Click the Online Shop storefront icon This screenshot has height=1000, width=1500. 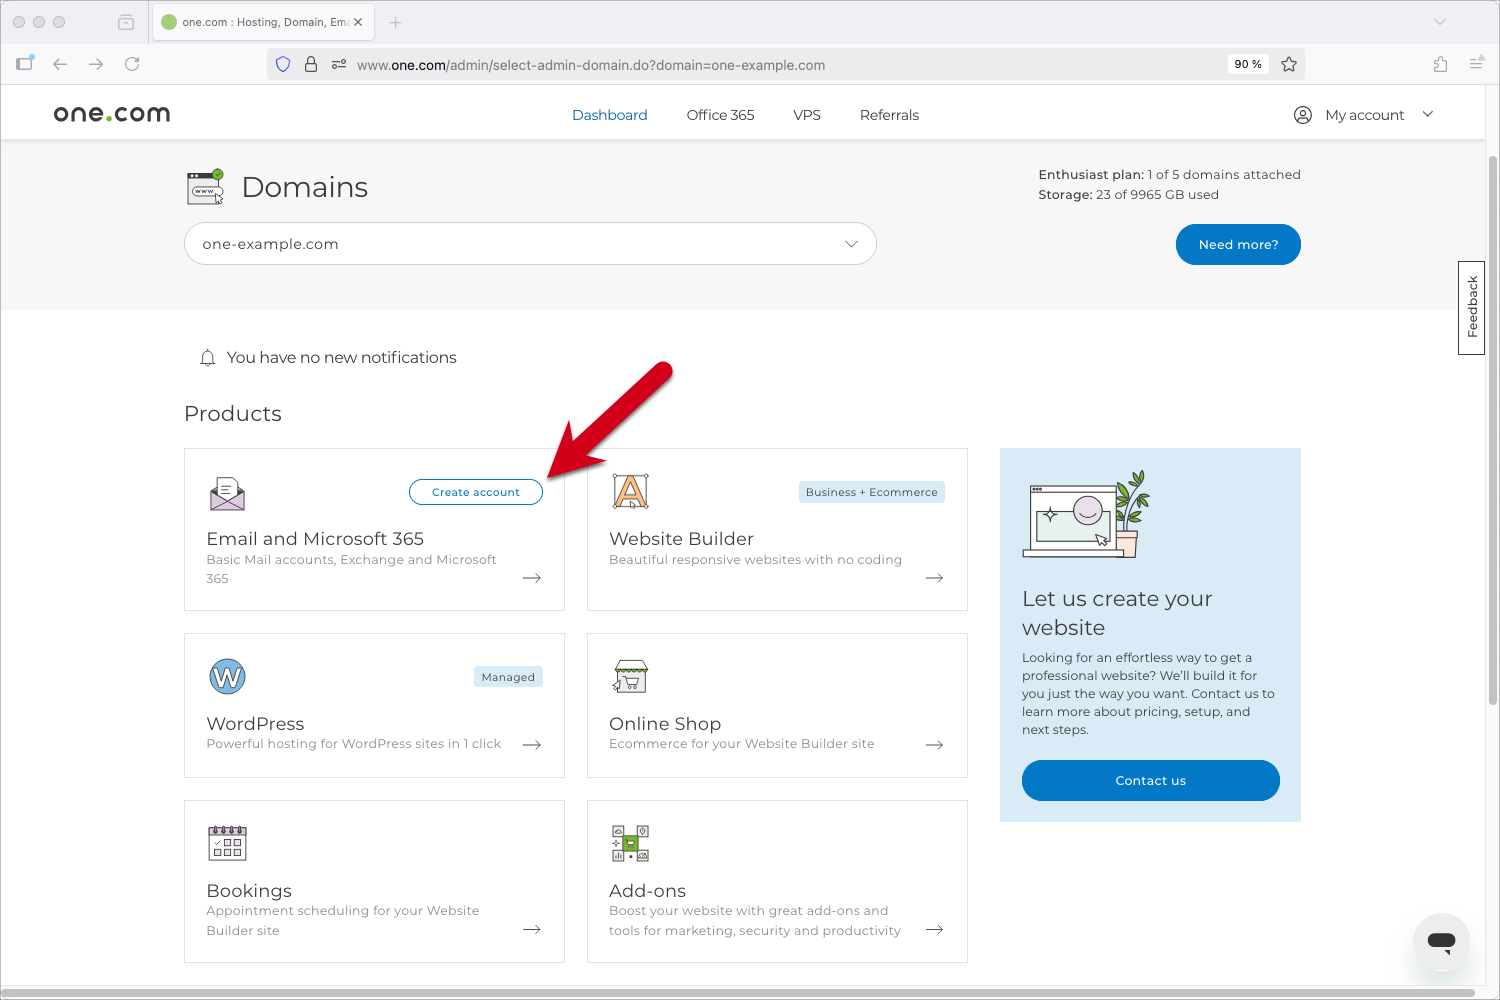pyautogui.click(x=630, y=676)
